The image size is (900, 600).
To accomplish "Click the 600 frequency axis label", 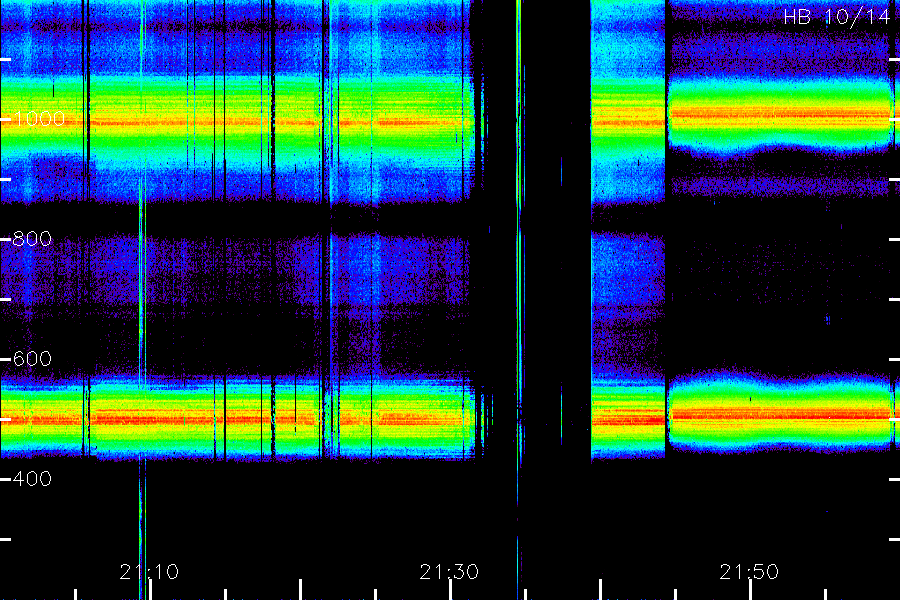I will 32,359.
